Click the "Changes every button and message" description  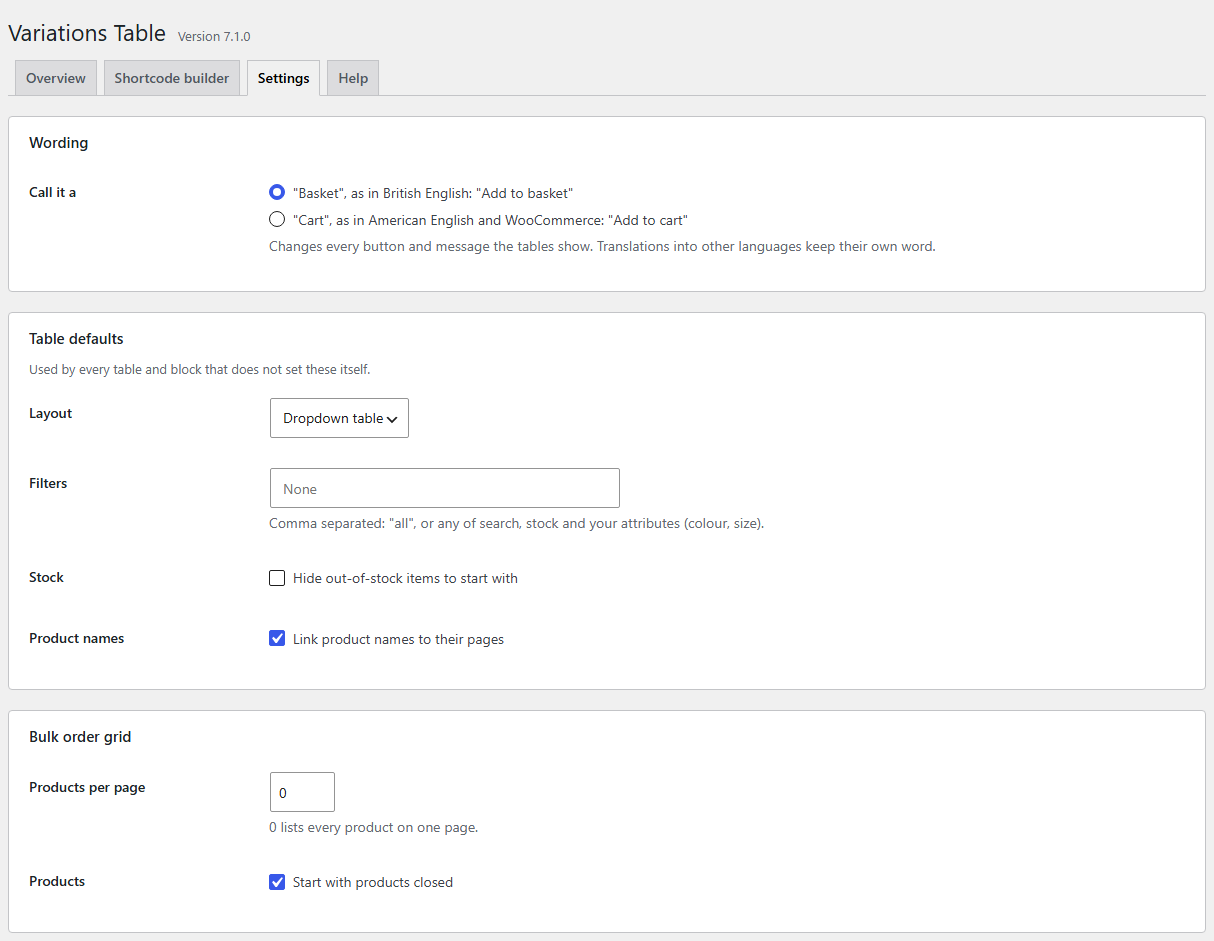tap(602, 246)
